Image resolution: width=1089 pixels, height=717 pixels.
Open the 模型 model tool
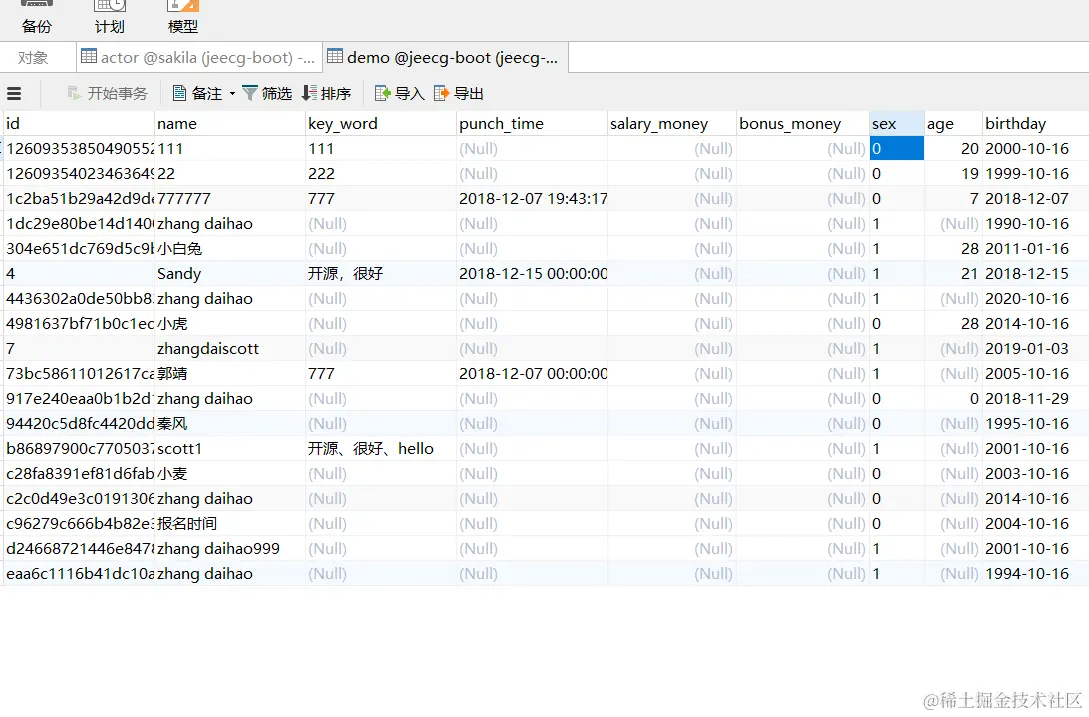tap(183, 17)
